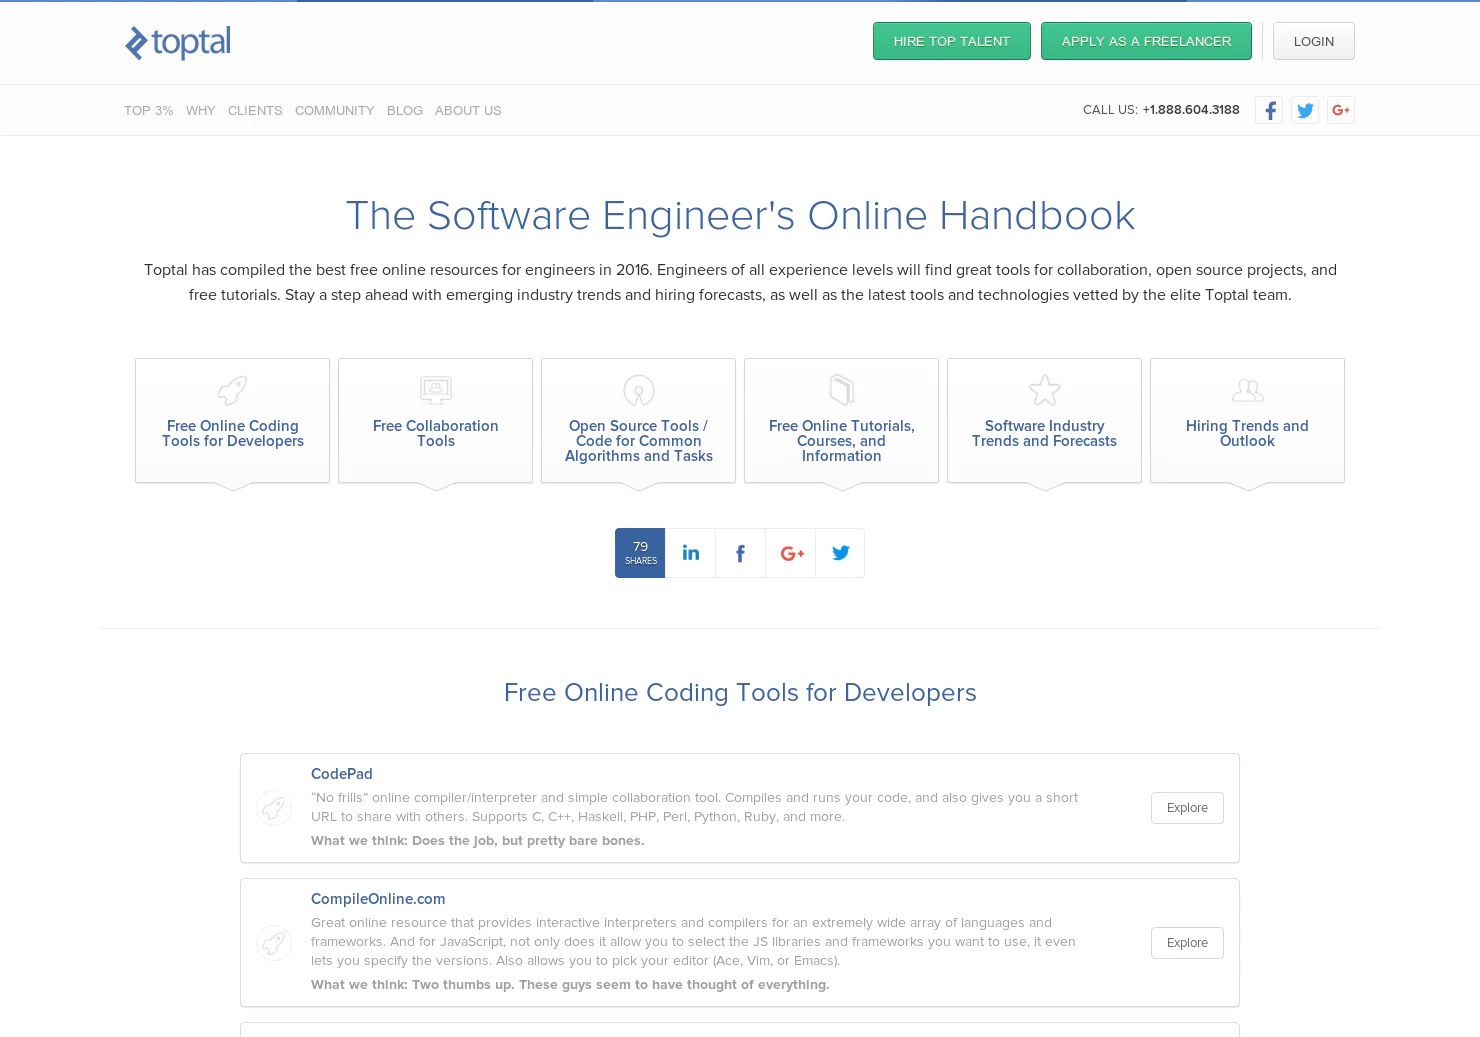Viewport: 1480px width, 1037px height.
Task: Share the page on Twitter from share bar
Action: (x=840, y=553)
